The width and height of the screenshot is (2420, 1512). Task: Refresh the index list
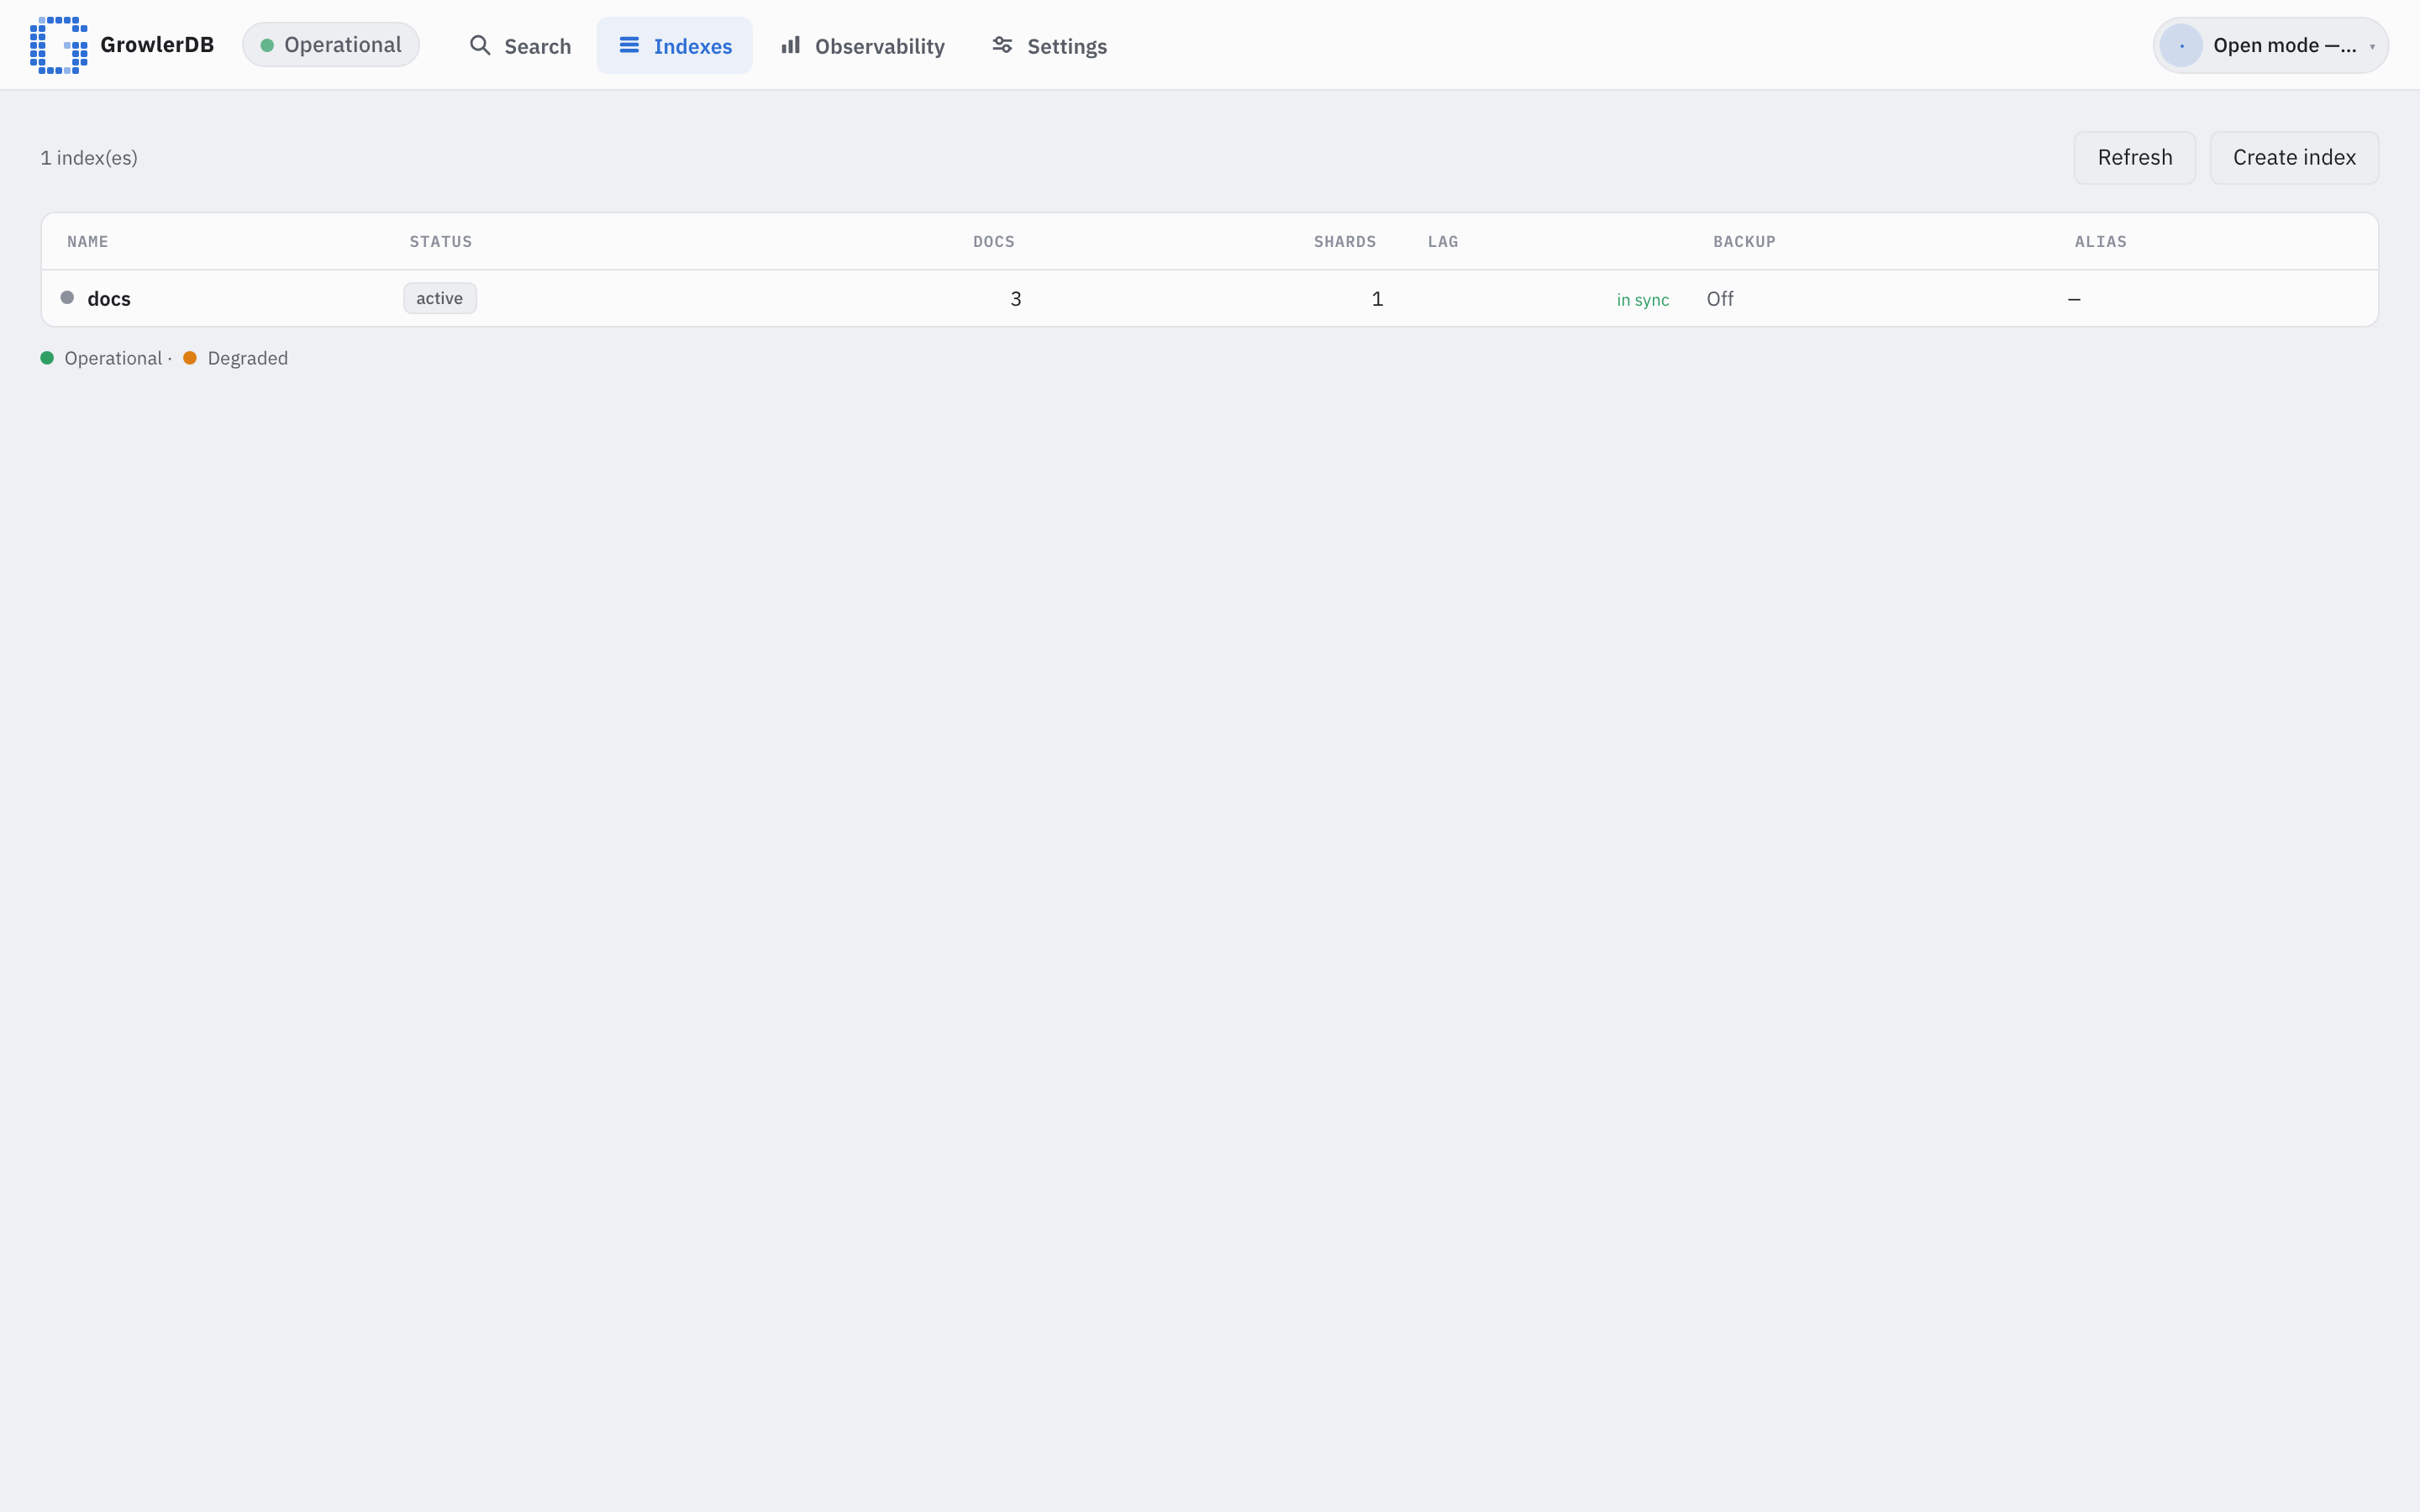(2135, 158)
